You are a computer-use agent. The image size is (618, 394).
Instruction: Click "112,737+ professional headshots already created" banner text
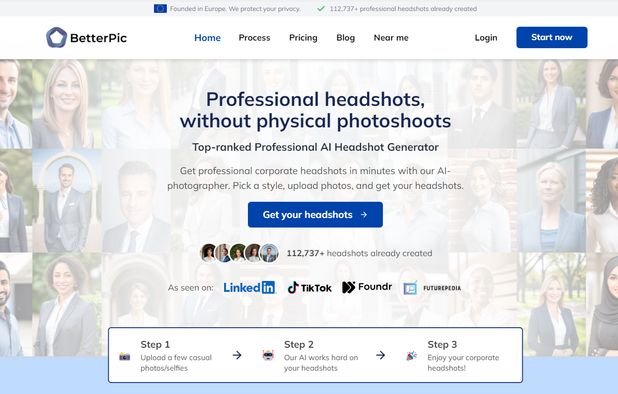tap(403, 9)
